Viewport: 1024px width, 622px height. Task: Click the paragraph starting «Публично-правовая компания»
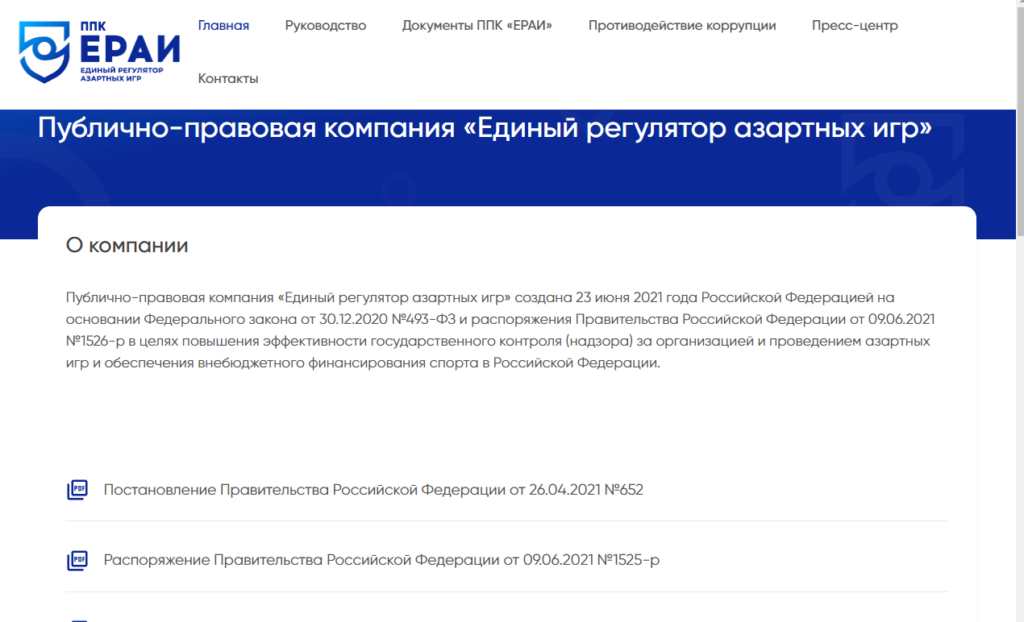point(500,330)
